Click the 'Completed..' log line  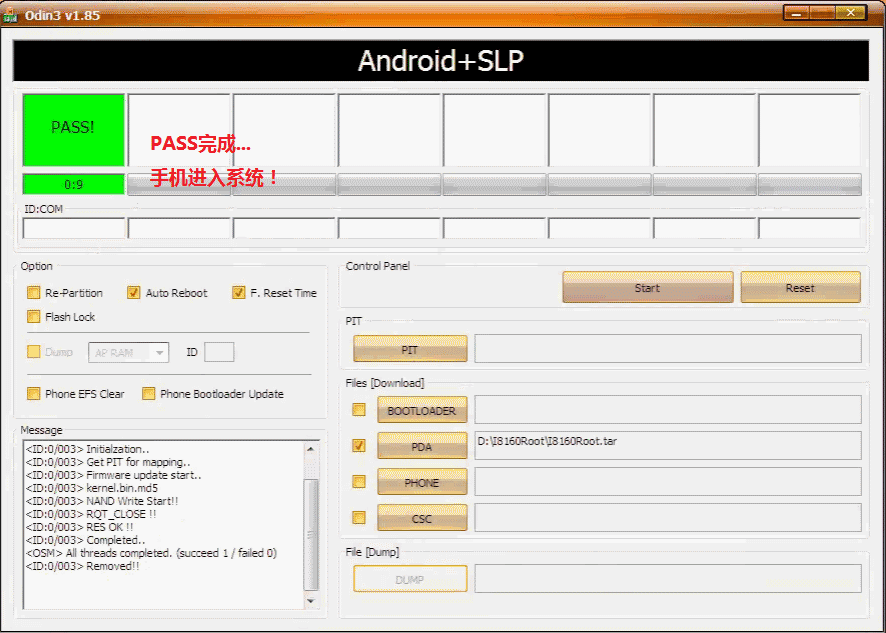pyautogui.click(x=85, y=540)
